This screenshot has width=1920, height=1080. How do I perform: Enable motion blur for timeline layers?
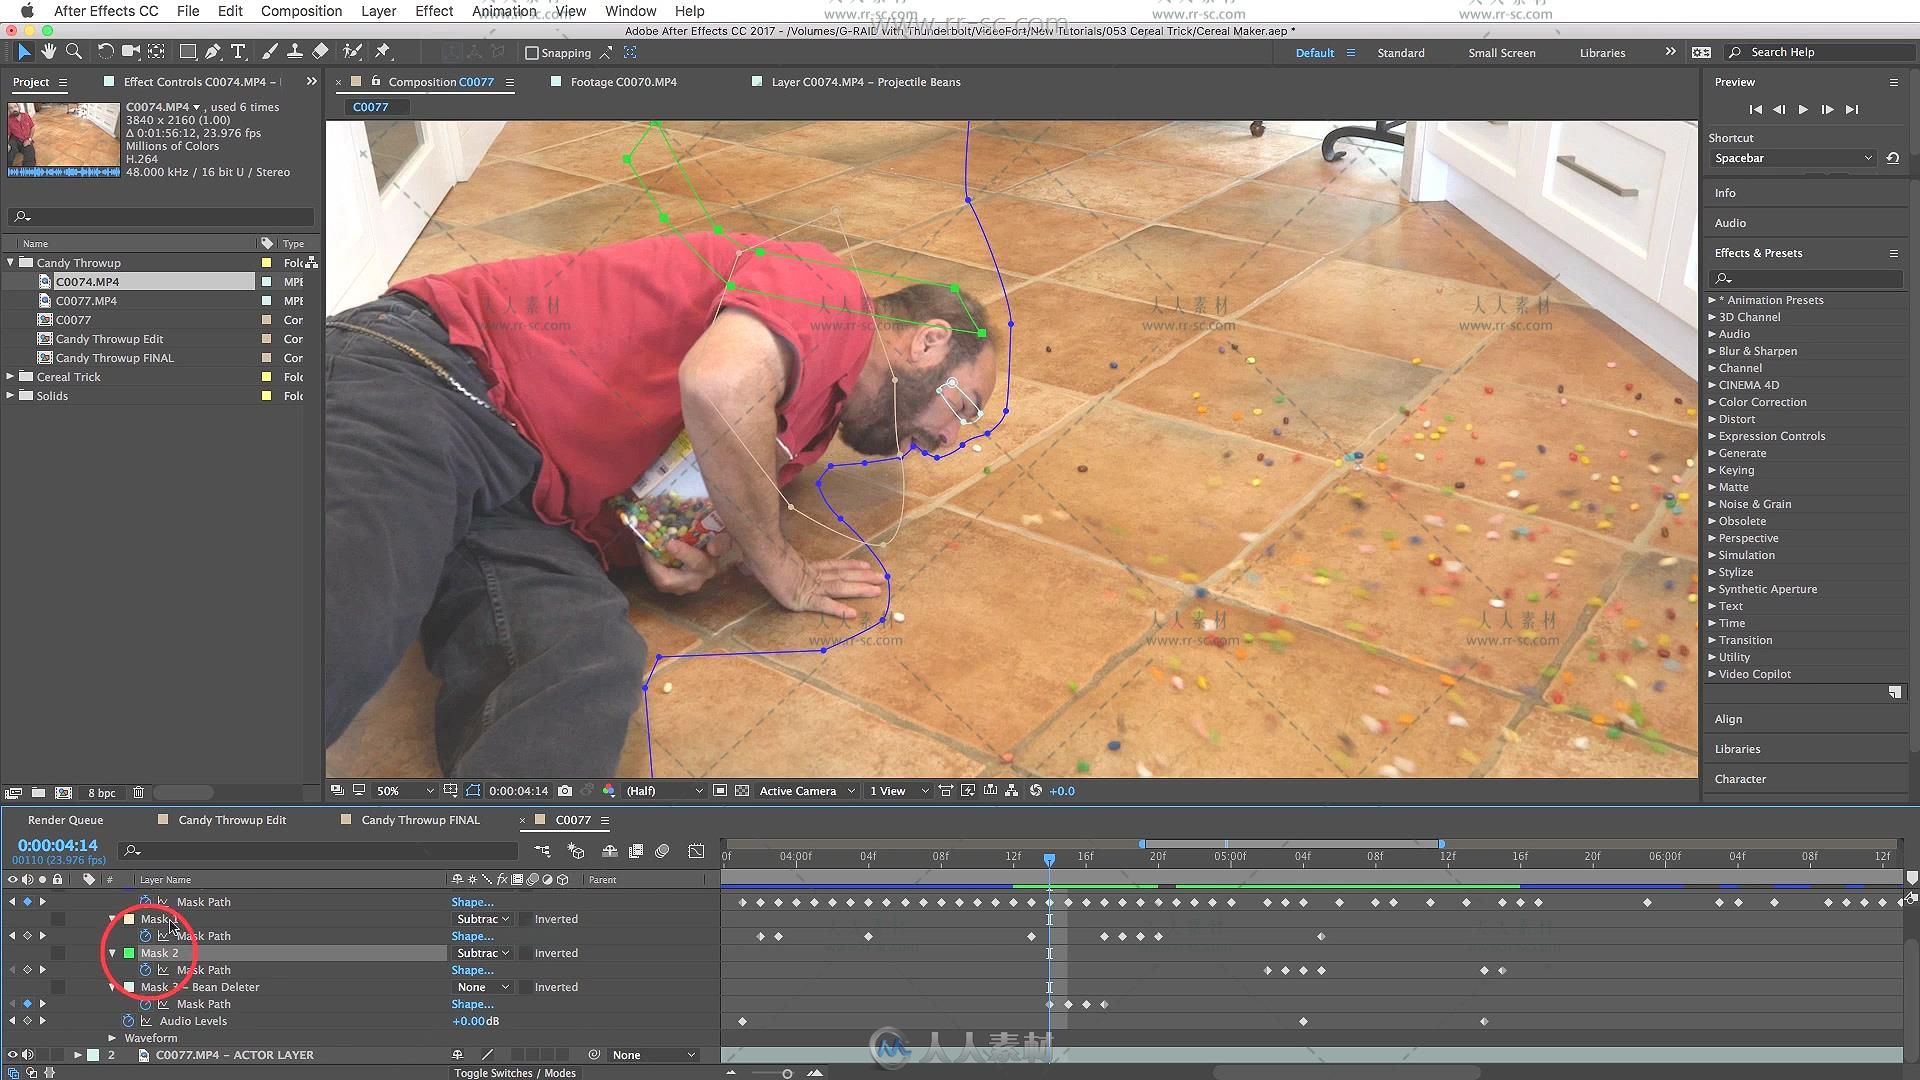(x=662, y=851)
